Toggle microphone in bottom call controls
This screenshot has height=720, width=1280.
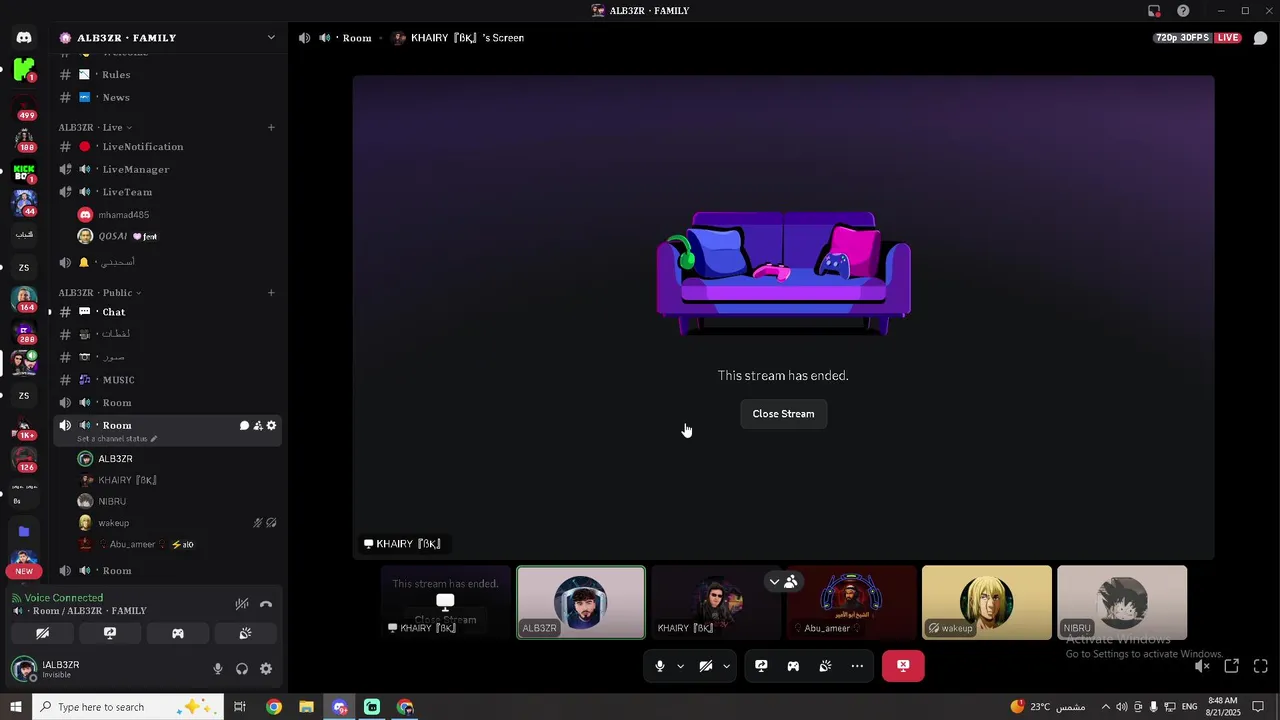[659, 666]
